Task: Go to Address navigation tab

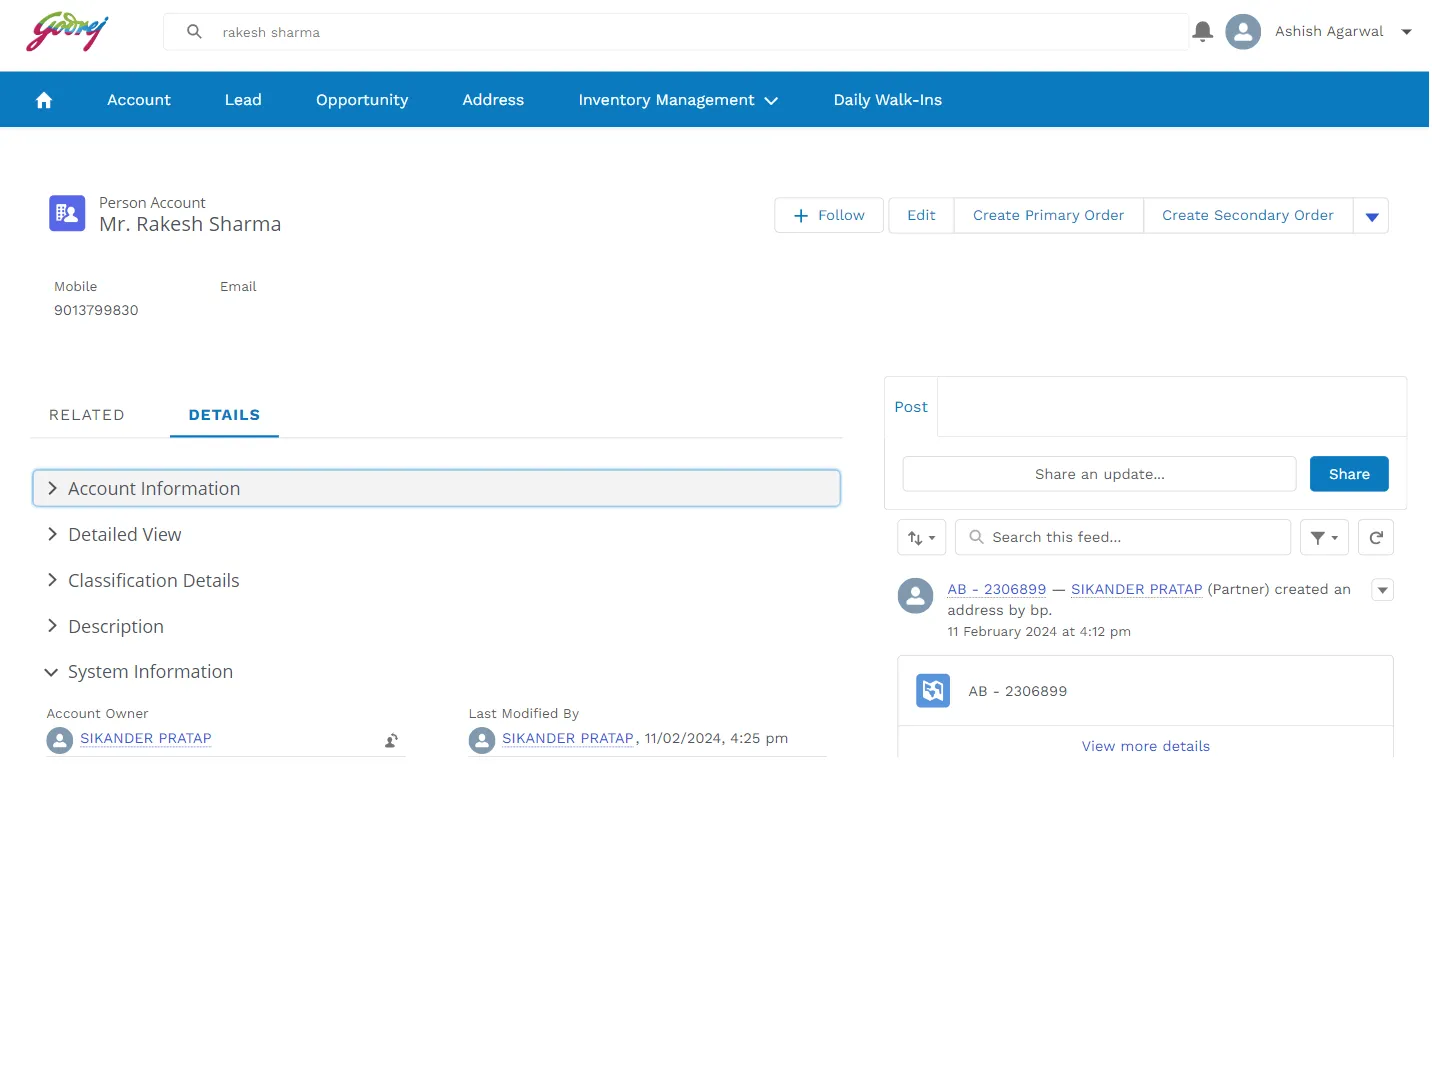Action: tap(493, 100)
